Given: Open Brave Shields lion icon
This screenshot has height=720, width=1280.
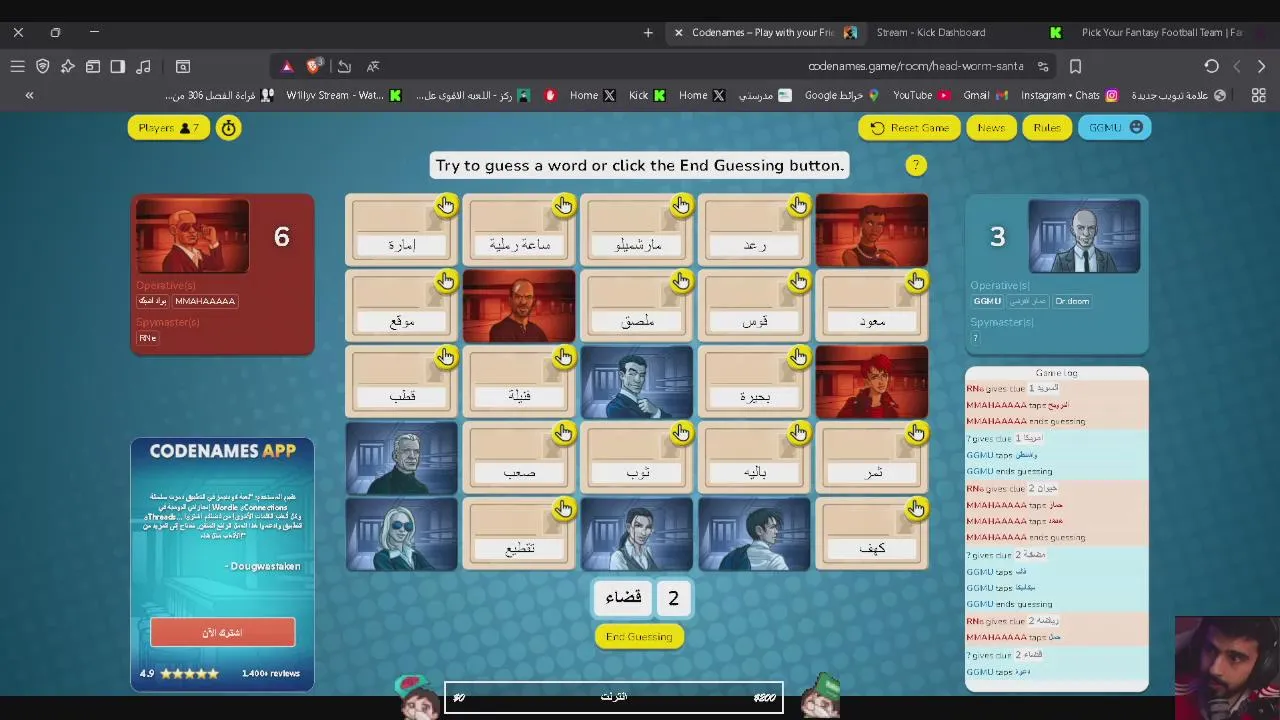Looking at the screenshot, I should point(313,66).
